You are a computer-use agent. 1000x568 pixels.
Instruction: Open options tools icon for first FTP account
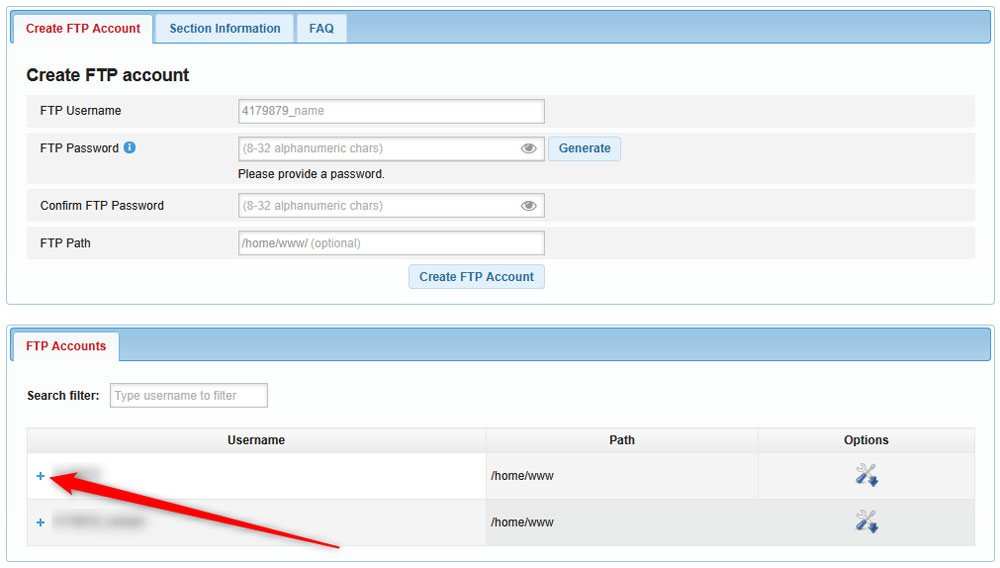click(x=867, y=475)
